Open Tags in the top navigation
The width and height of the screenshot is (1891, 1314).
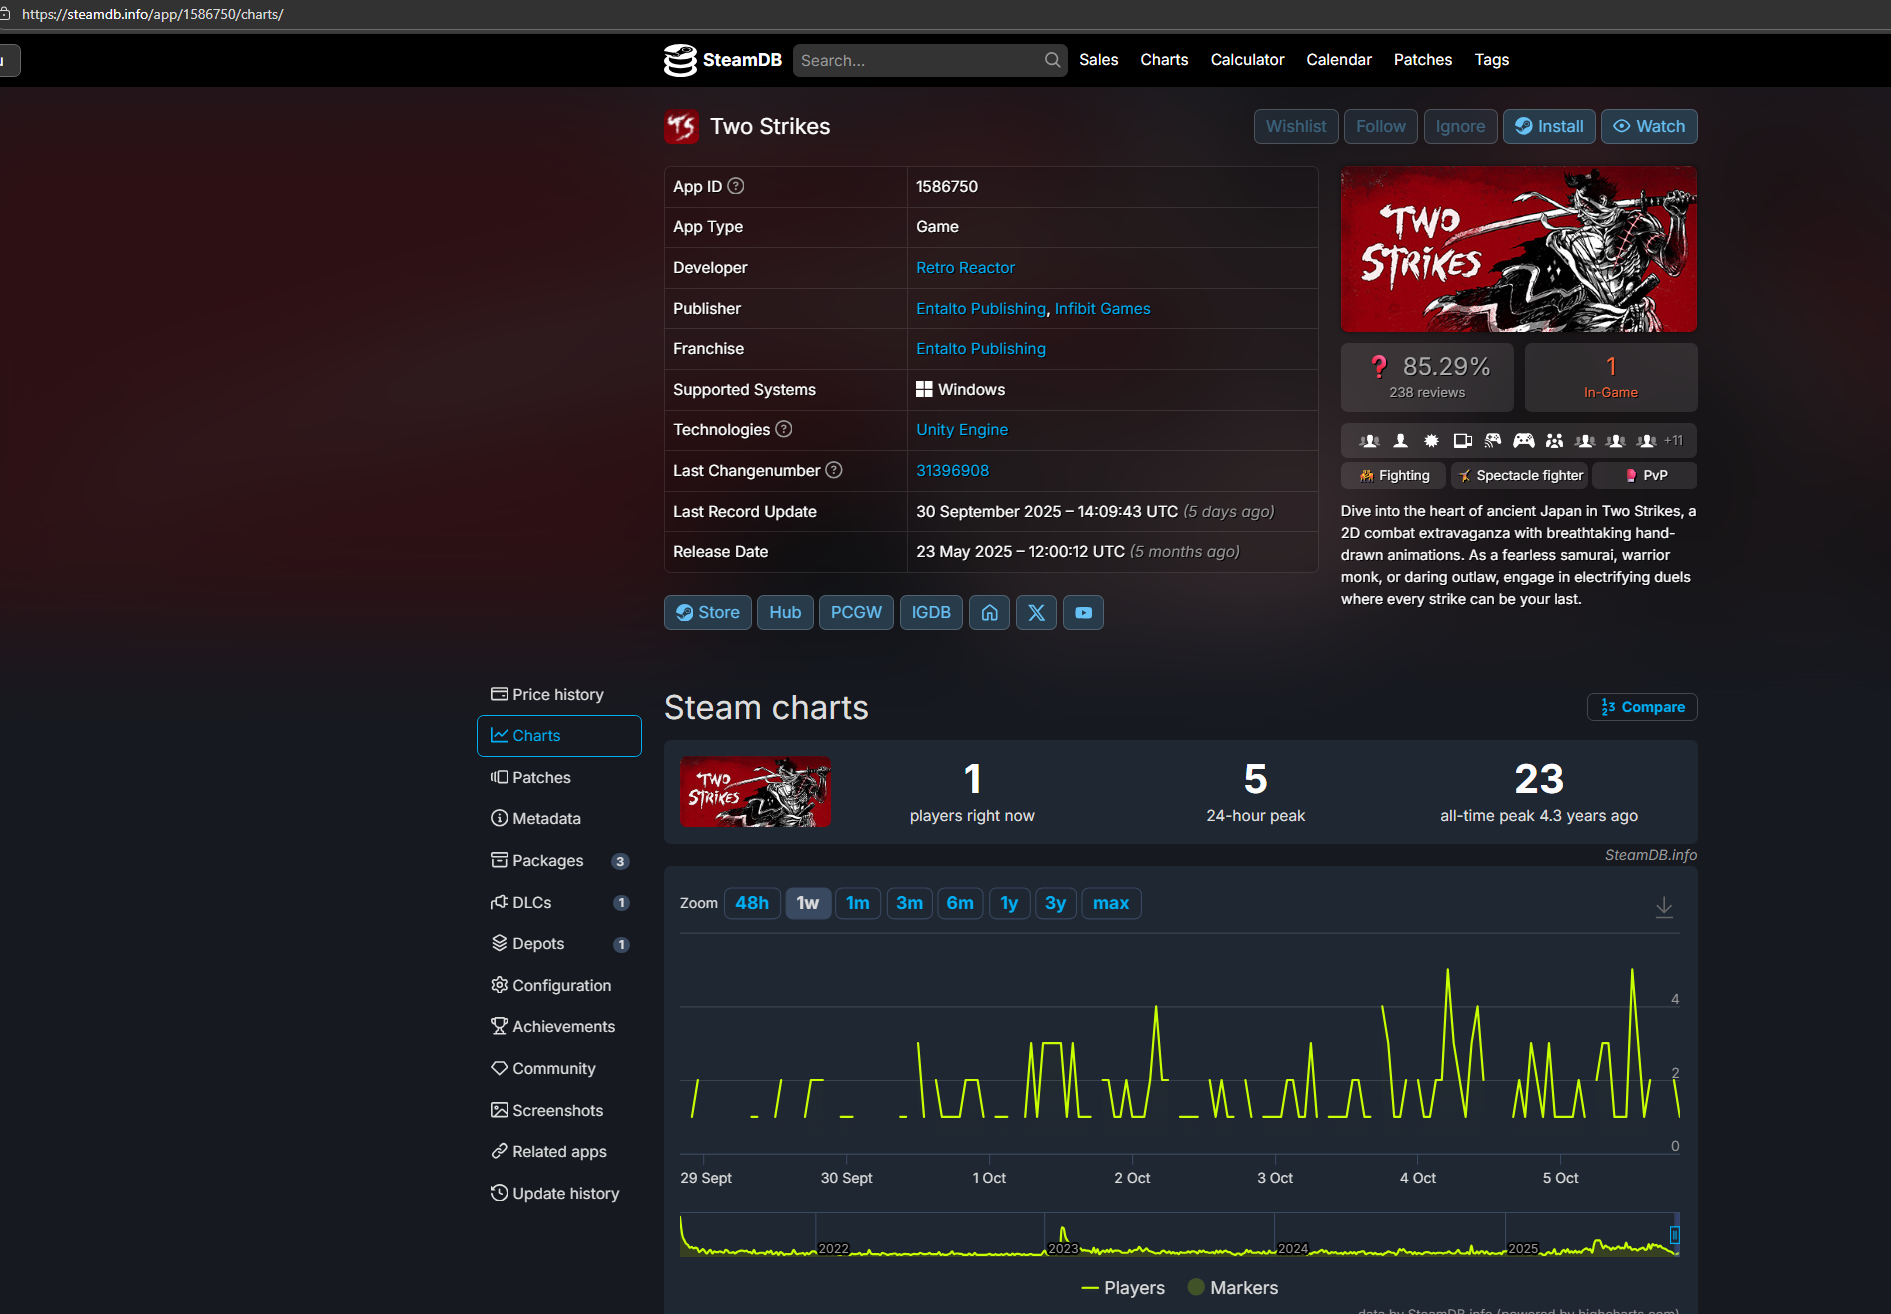1491,60
